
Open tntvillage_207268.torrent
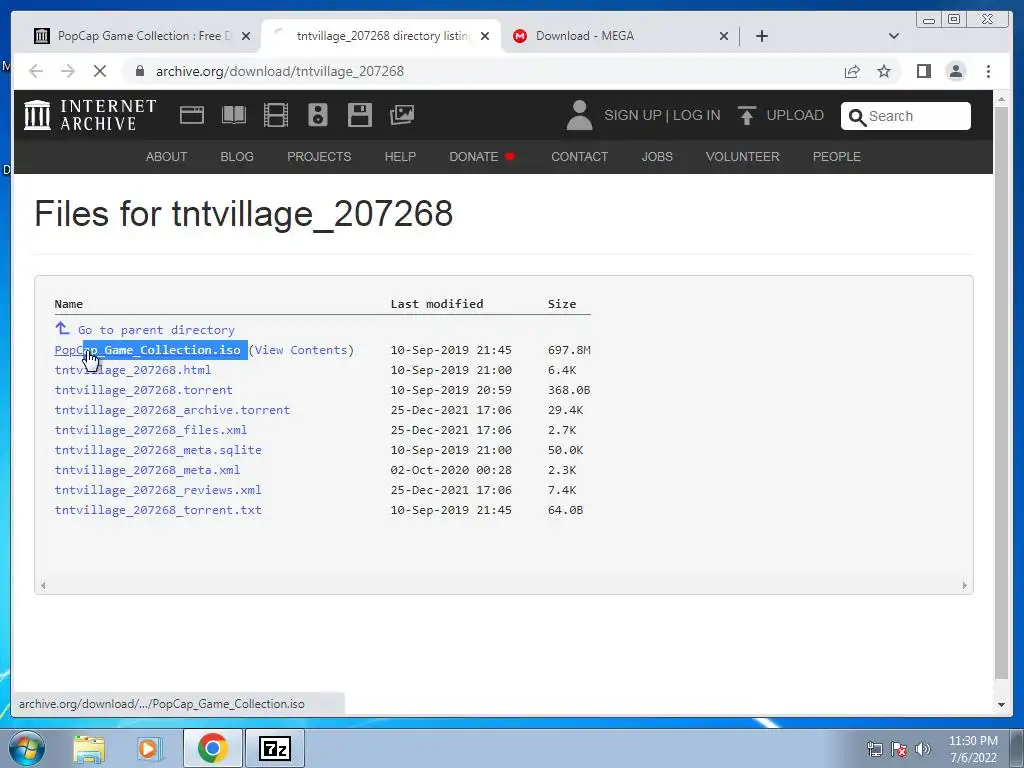click(x=144, y=390)
